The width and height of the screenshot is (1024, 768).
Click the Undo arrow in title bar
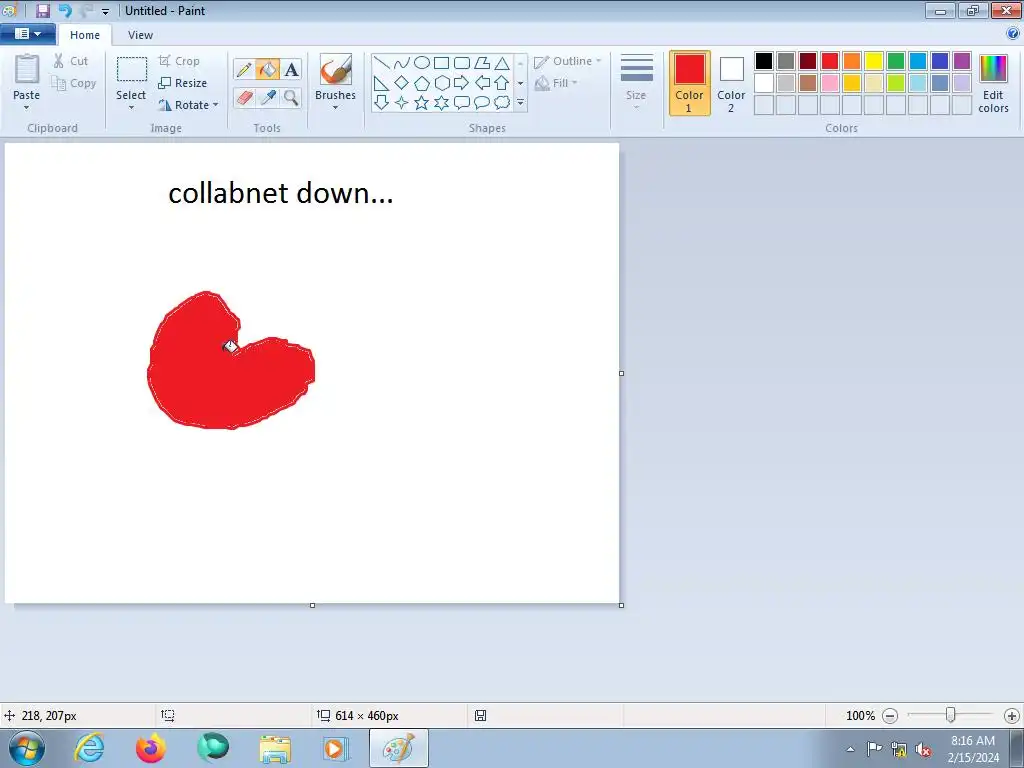pos(65,10)
